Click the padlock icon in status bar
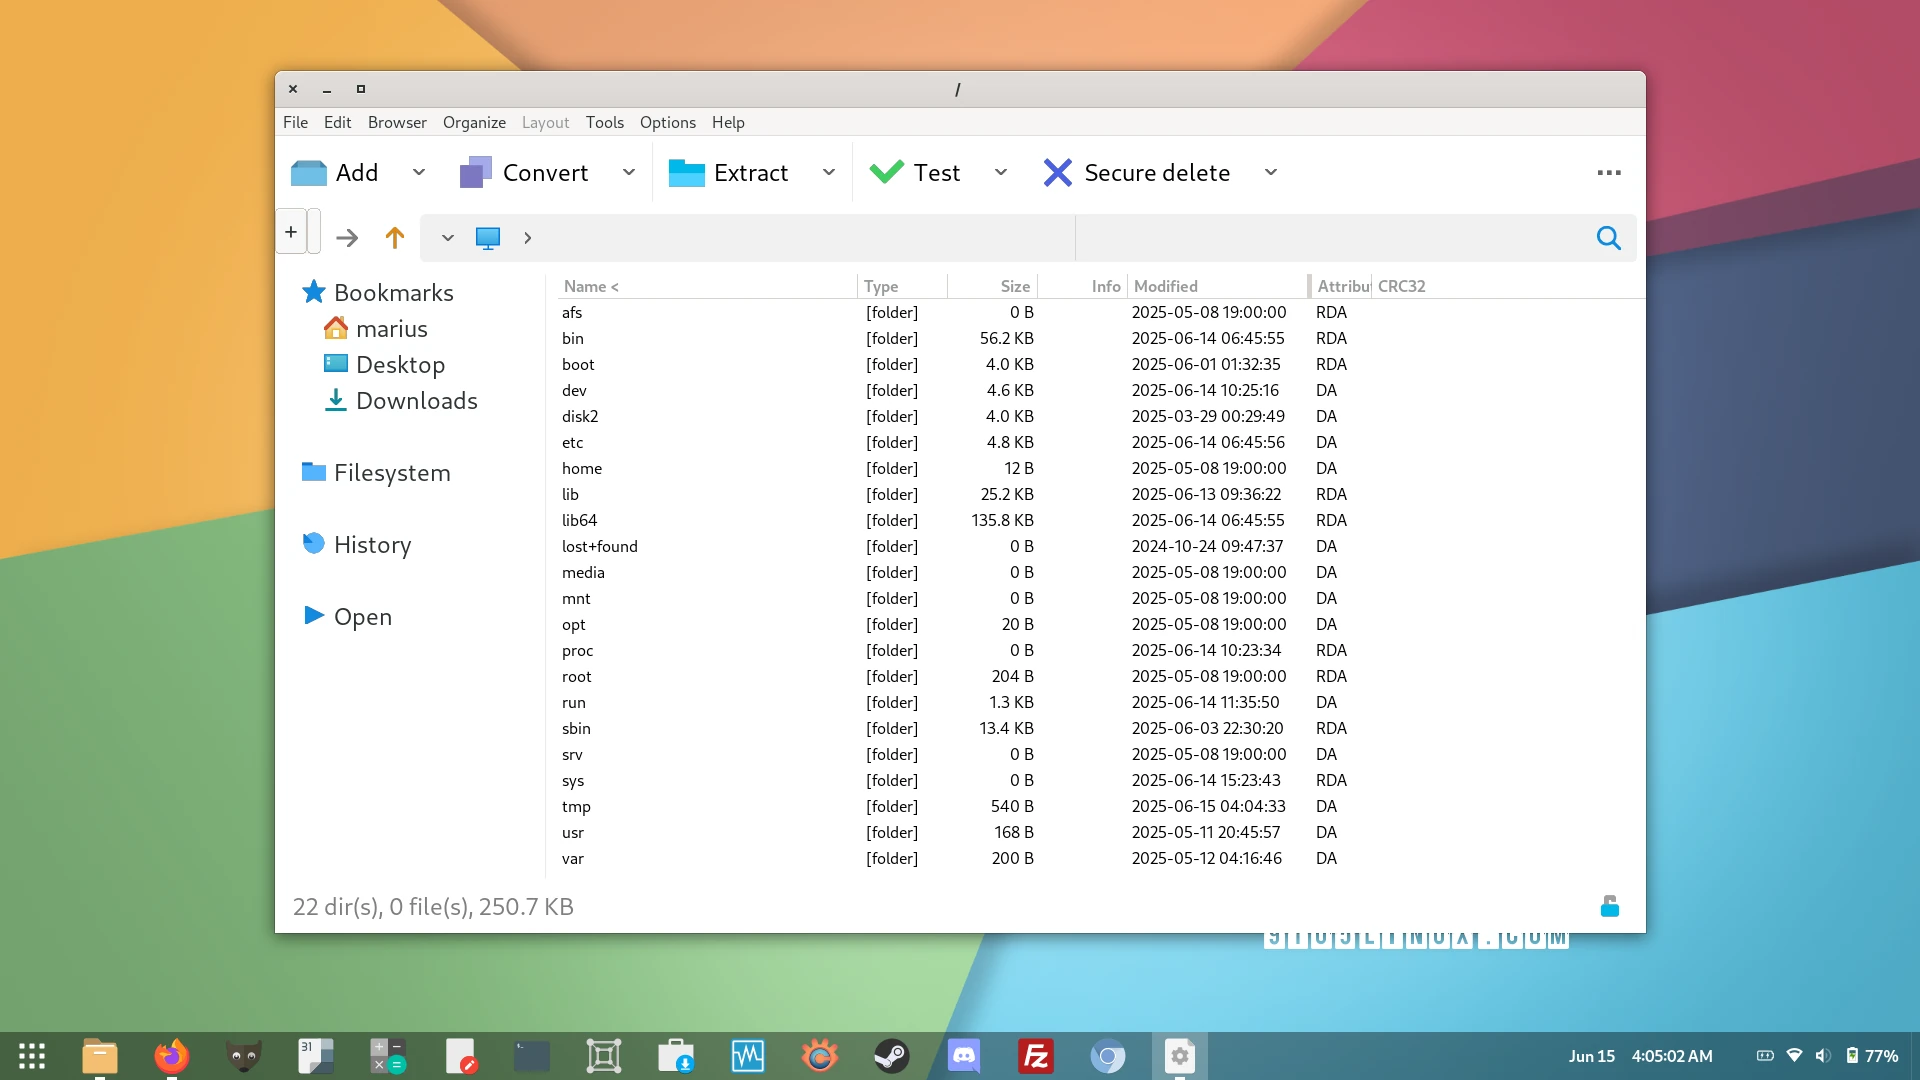Image resolution: width=1920 pixels, height=1080 pixels. click(x=1609, y=906)
